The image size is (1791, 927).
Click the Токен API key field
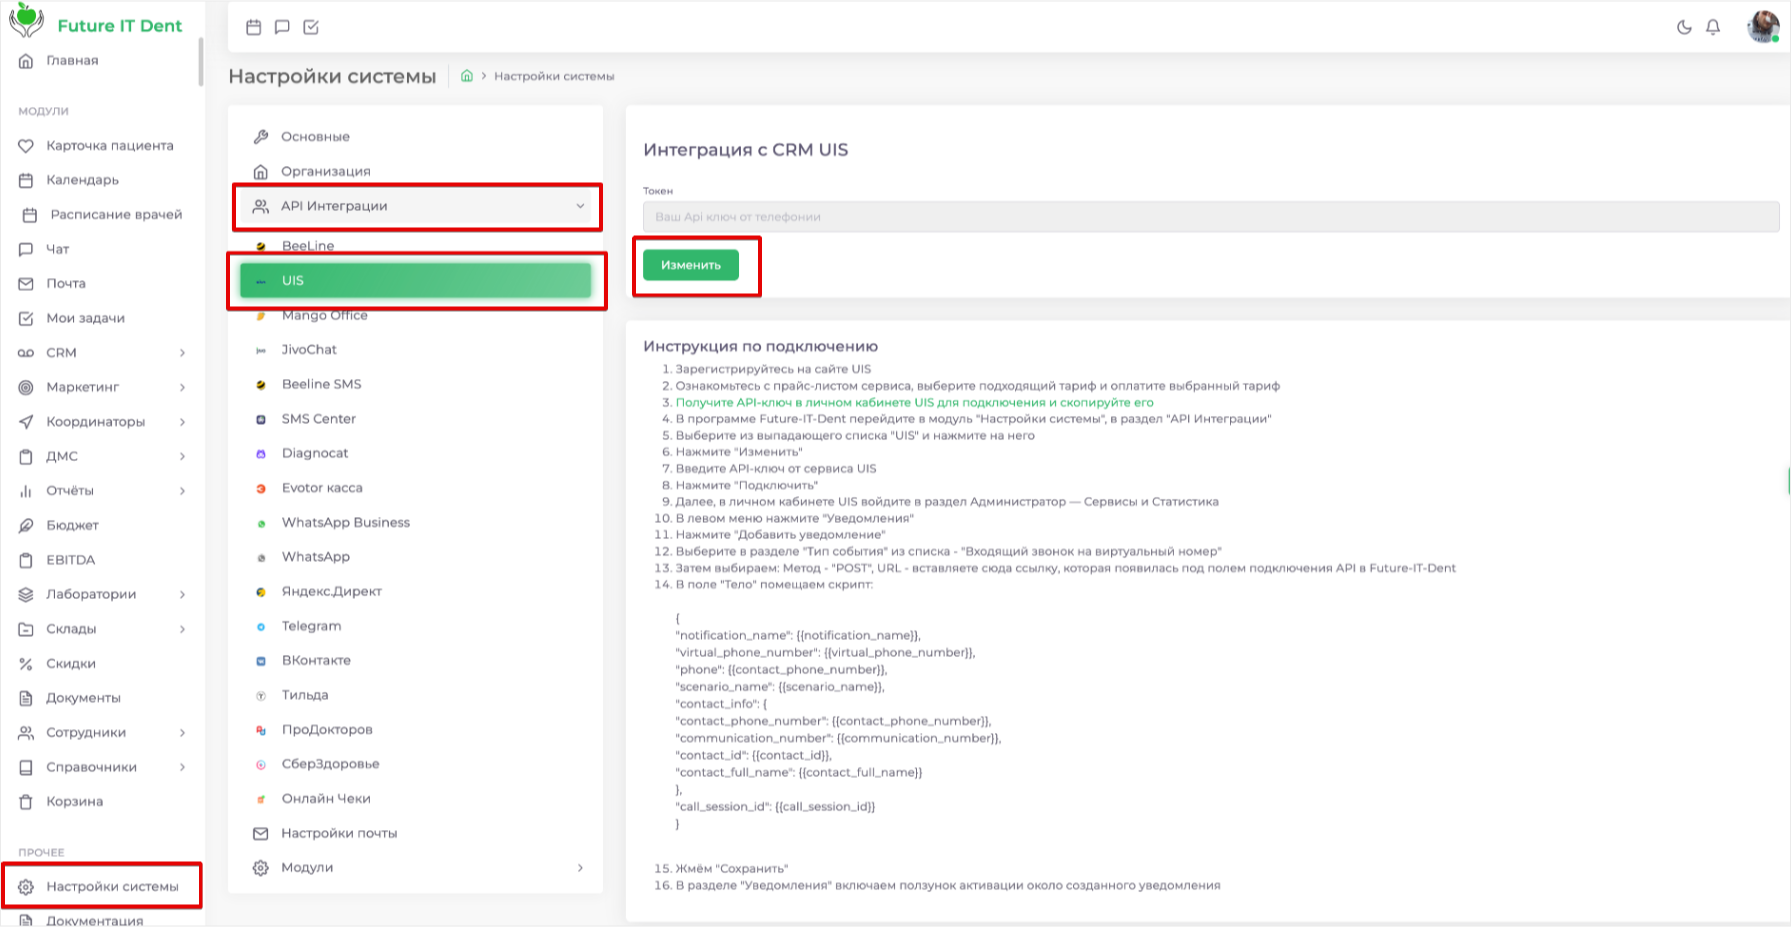click(1211, 217)
